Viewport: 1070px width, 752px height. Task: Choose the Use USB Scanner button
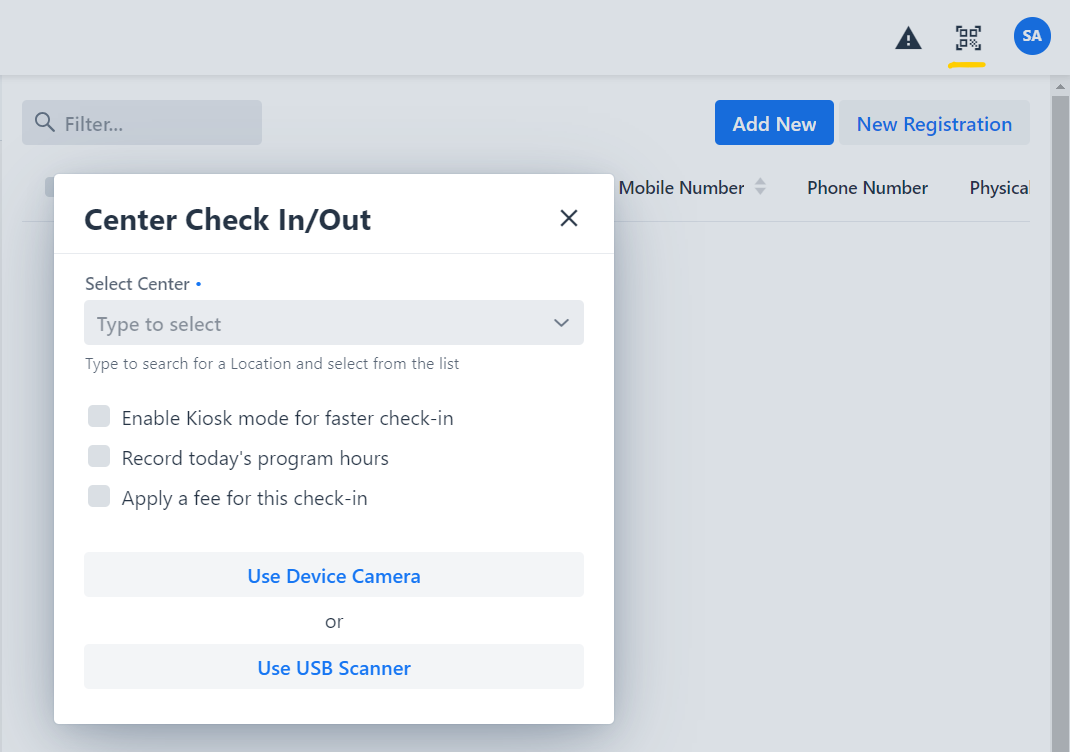[334, 667]
